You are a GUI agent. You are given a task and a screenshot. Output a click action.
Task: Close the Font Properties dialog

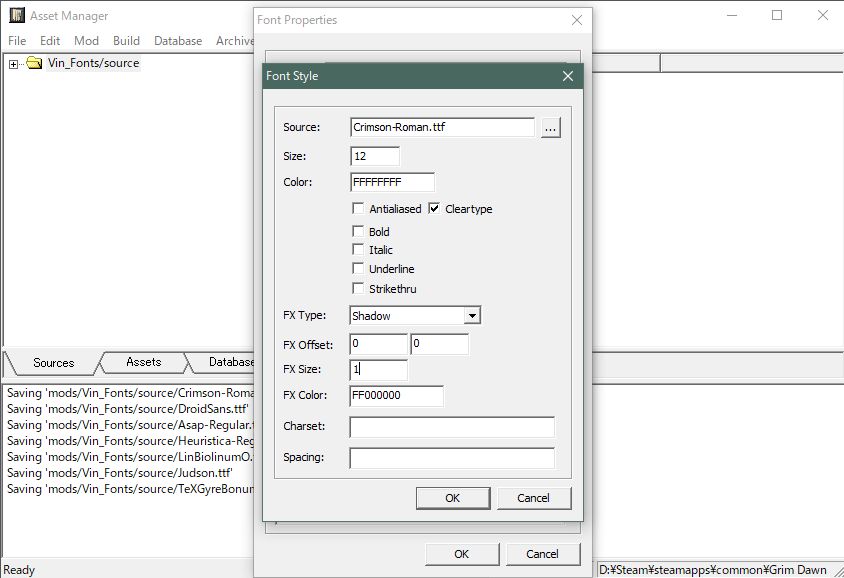[576, 20]
